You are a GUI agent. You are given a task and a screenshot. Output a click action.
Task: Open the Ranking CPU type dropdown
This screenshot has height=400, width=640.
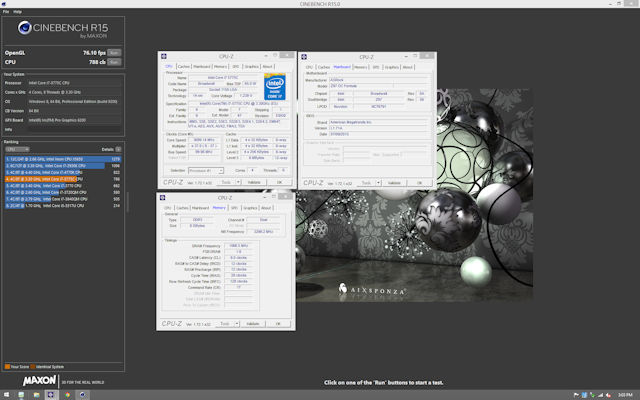tap(17, 149)
